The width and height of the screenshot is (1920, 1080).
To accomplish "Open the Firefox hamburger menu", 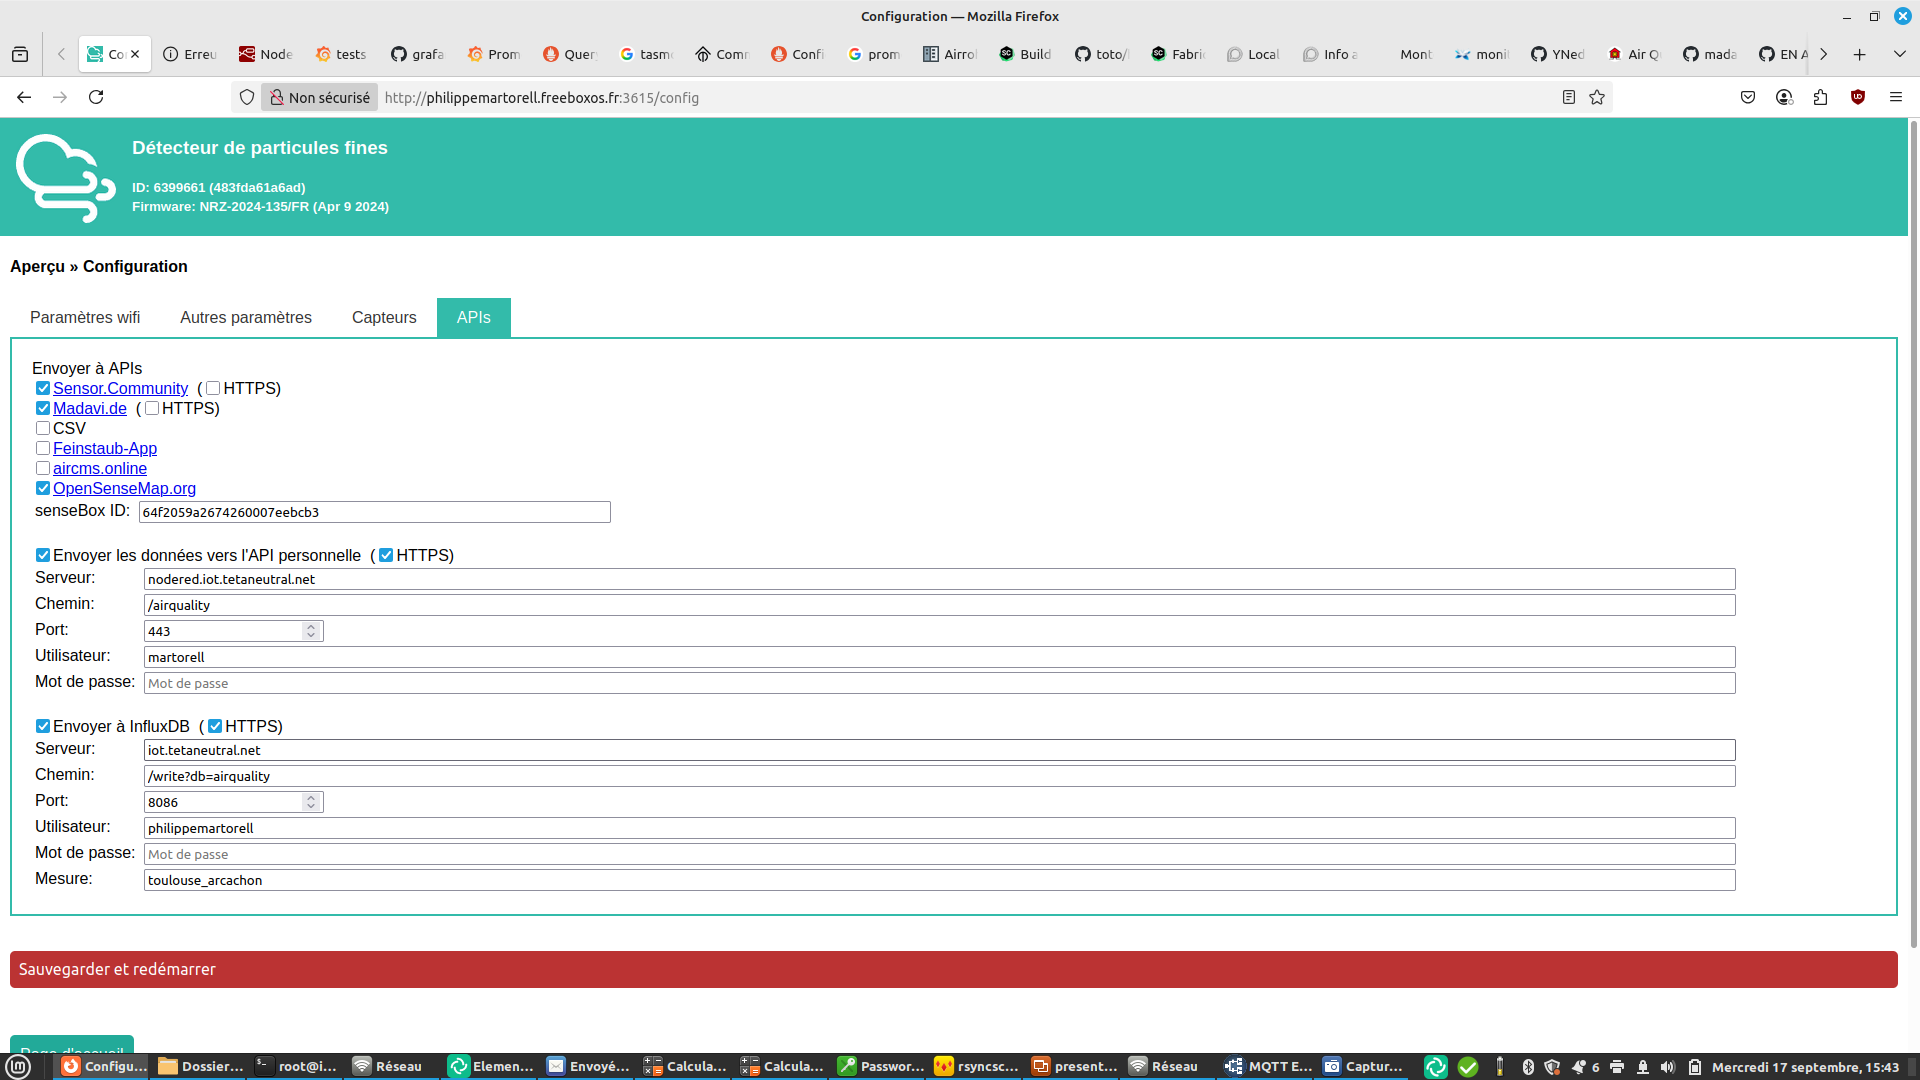I will click(1896, 97).
